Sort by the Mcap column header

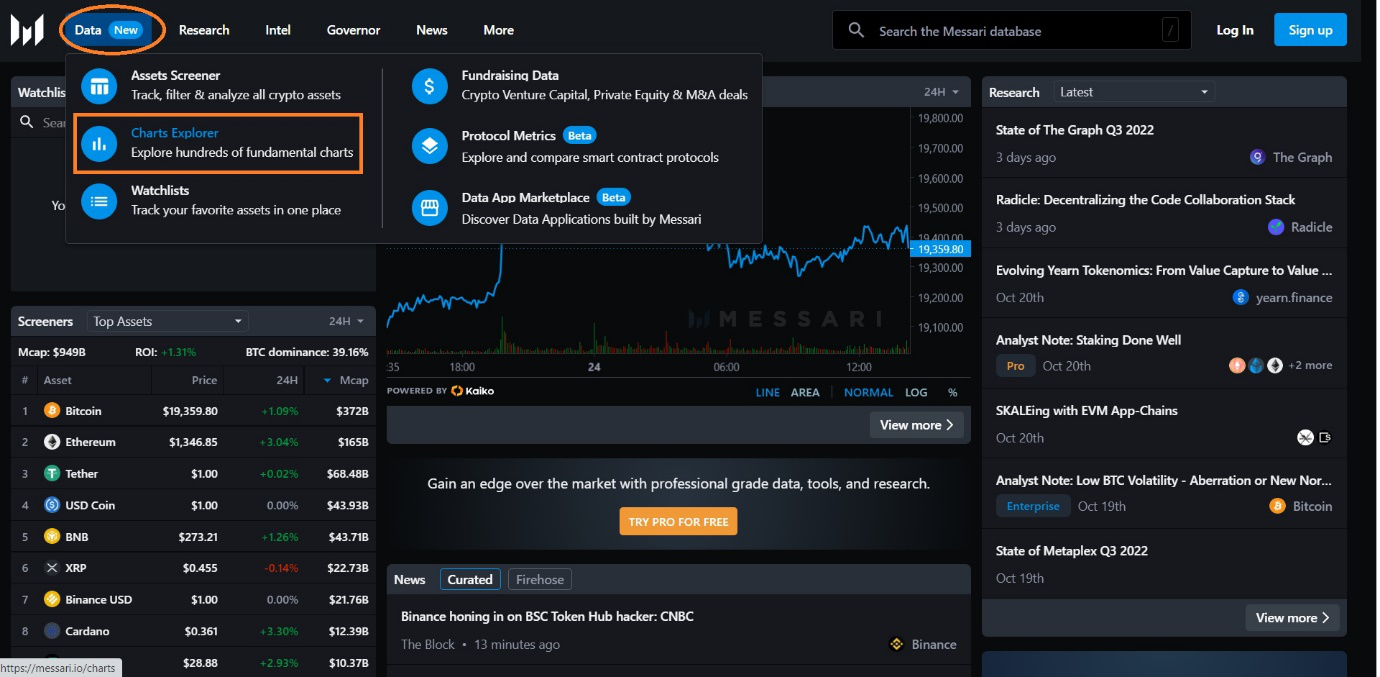click(346, 380)
